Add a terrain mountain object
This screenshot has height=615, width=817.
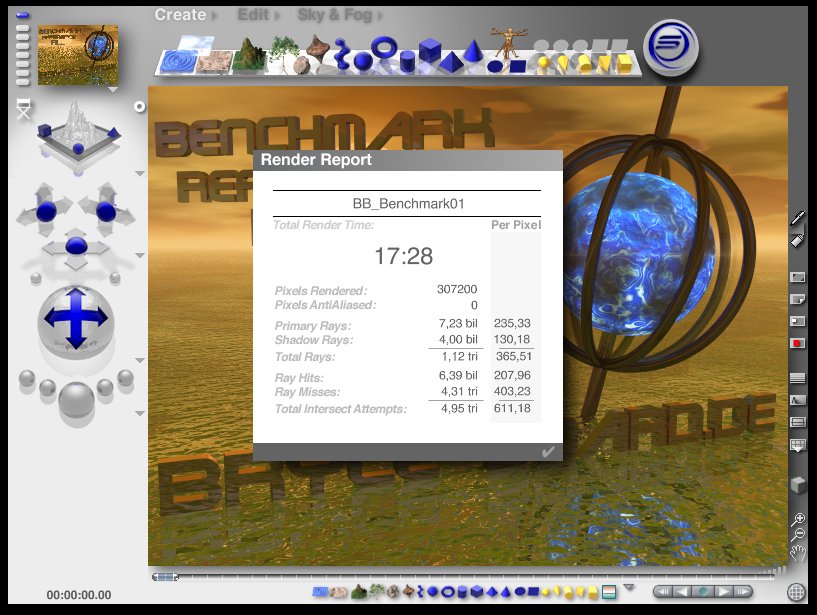click(249, 55)
